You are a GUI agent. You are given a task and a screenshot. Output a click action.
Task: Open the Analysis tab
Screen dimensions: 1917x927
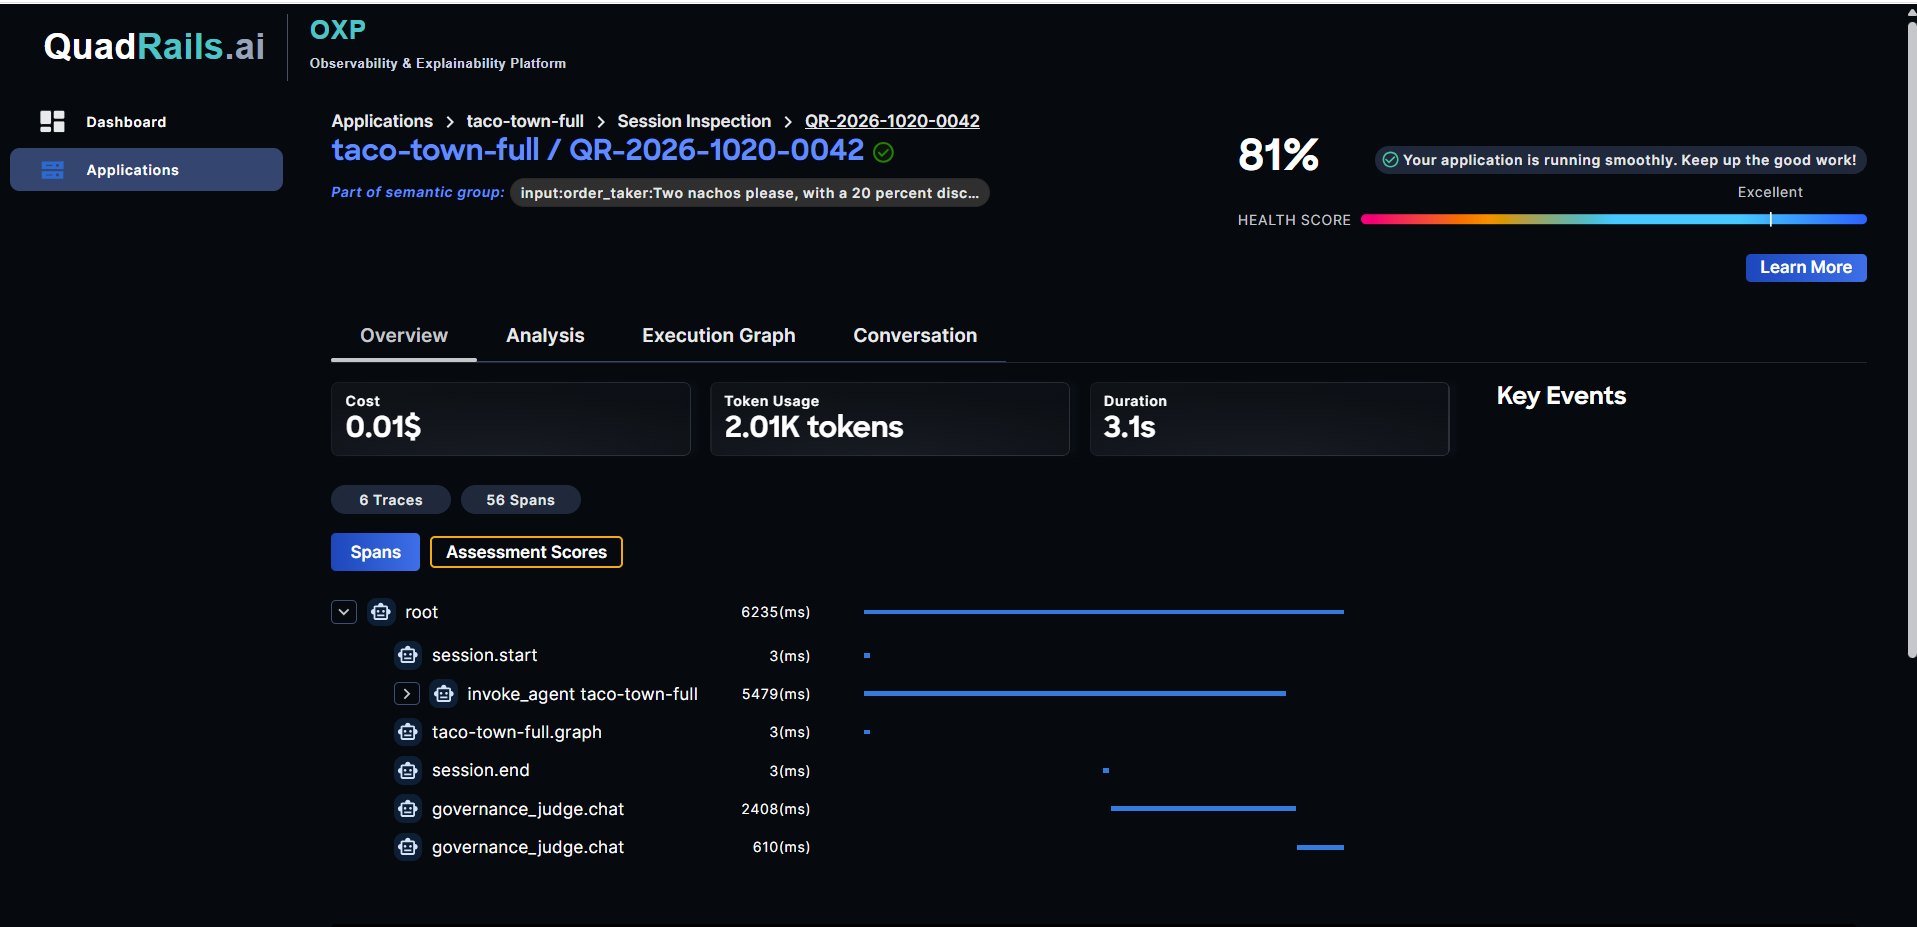545,336
